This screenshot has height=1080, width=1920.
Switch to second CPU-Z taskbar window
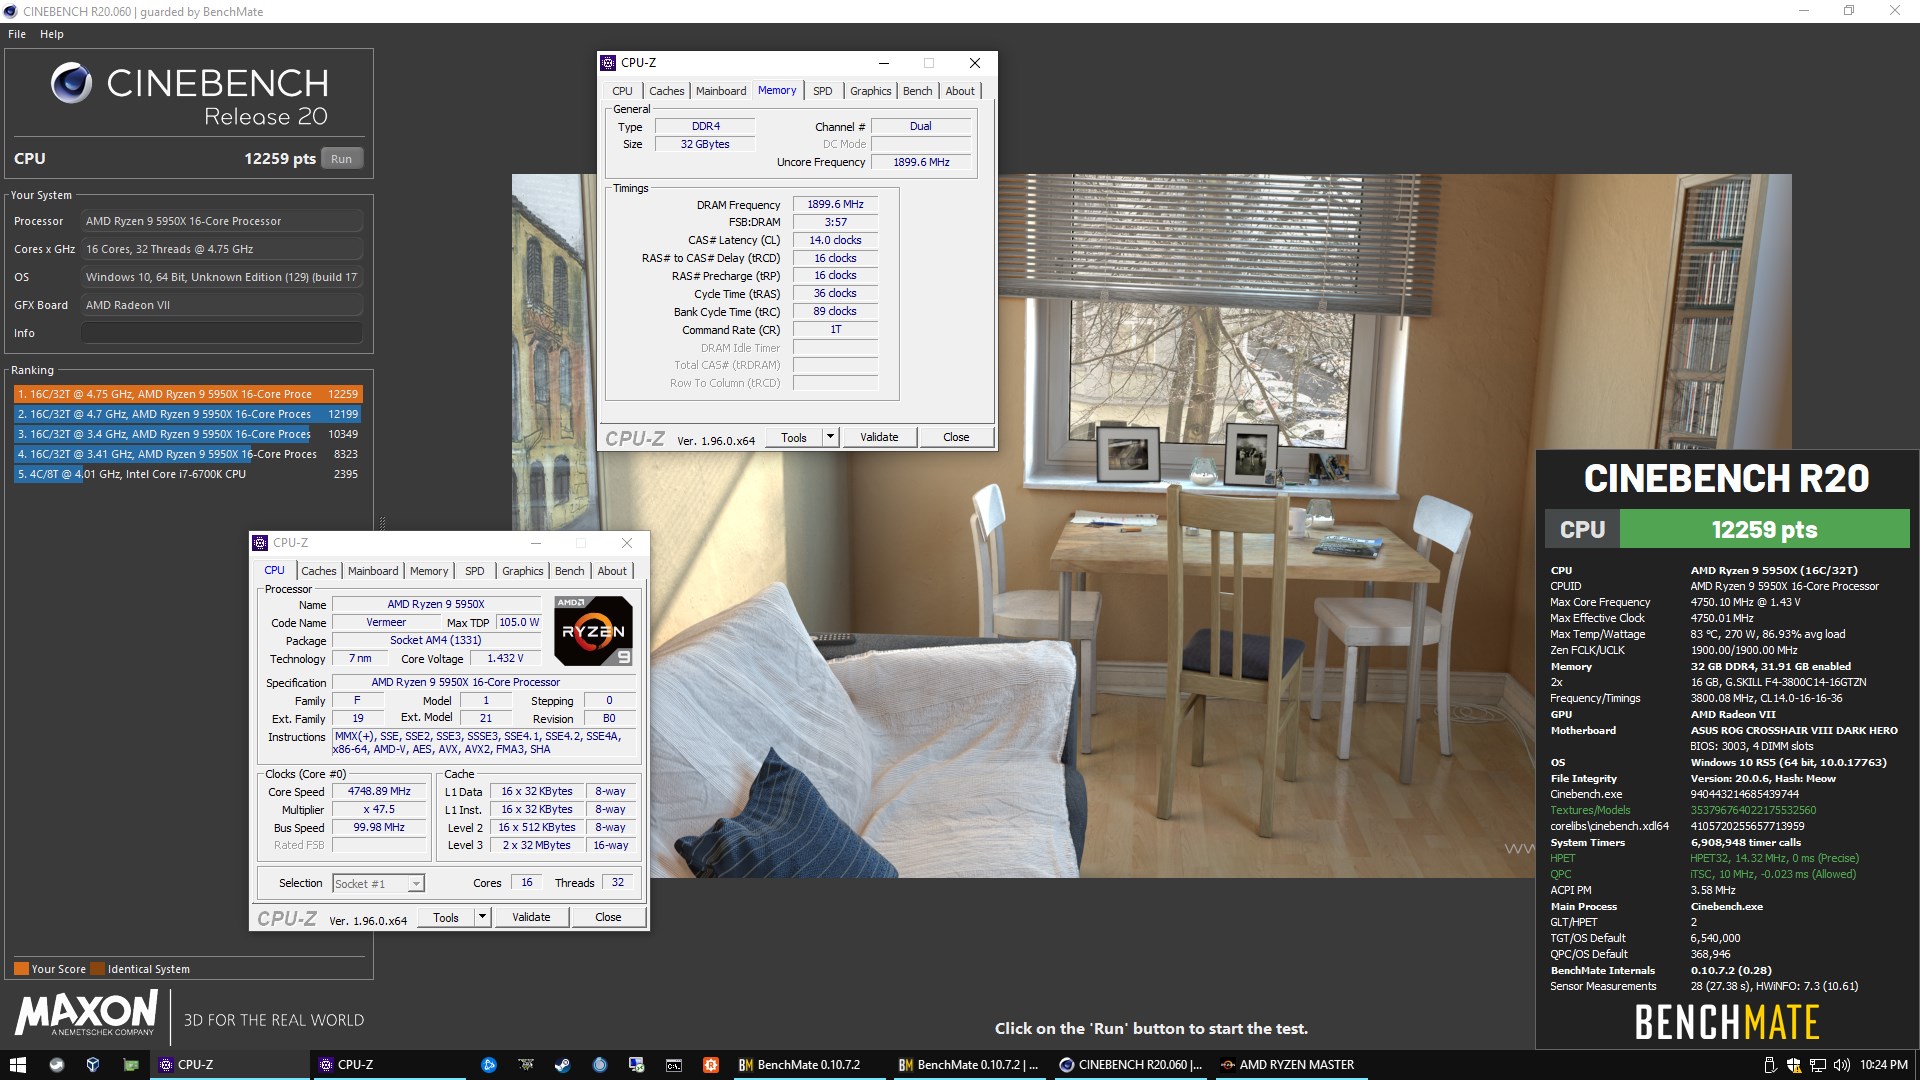point(389,1065)
